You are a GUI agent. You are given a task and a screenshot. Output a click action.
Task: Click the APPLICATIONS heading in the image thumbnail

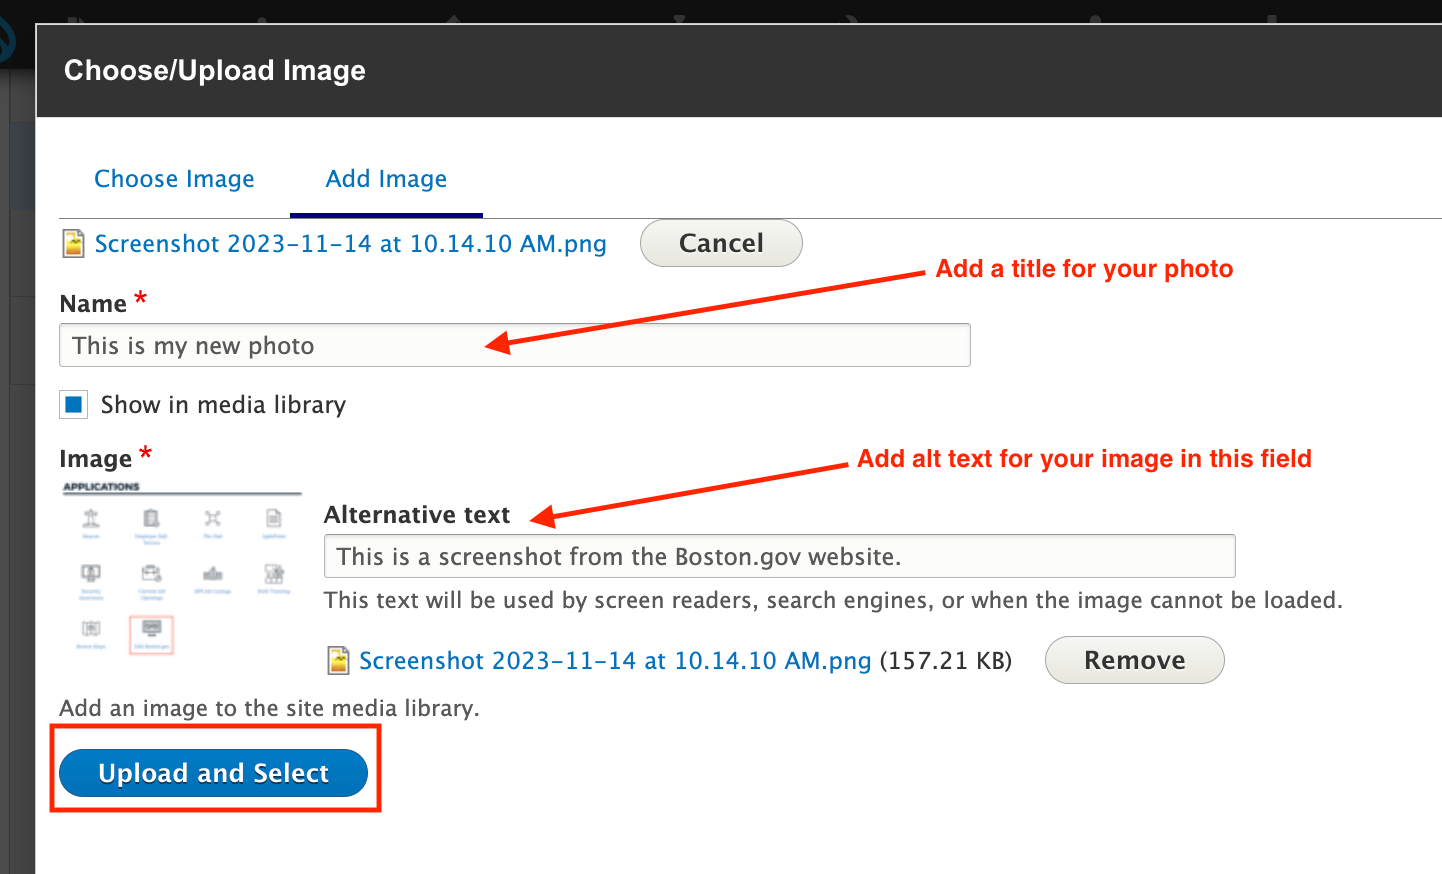point(102,487)
